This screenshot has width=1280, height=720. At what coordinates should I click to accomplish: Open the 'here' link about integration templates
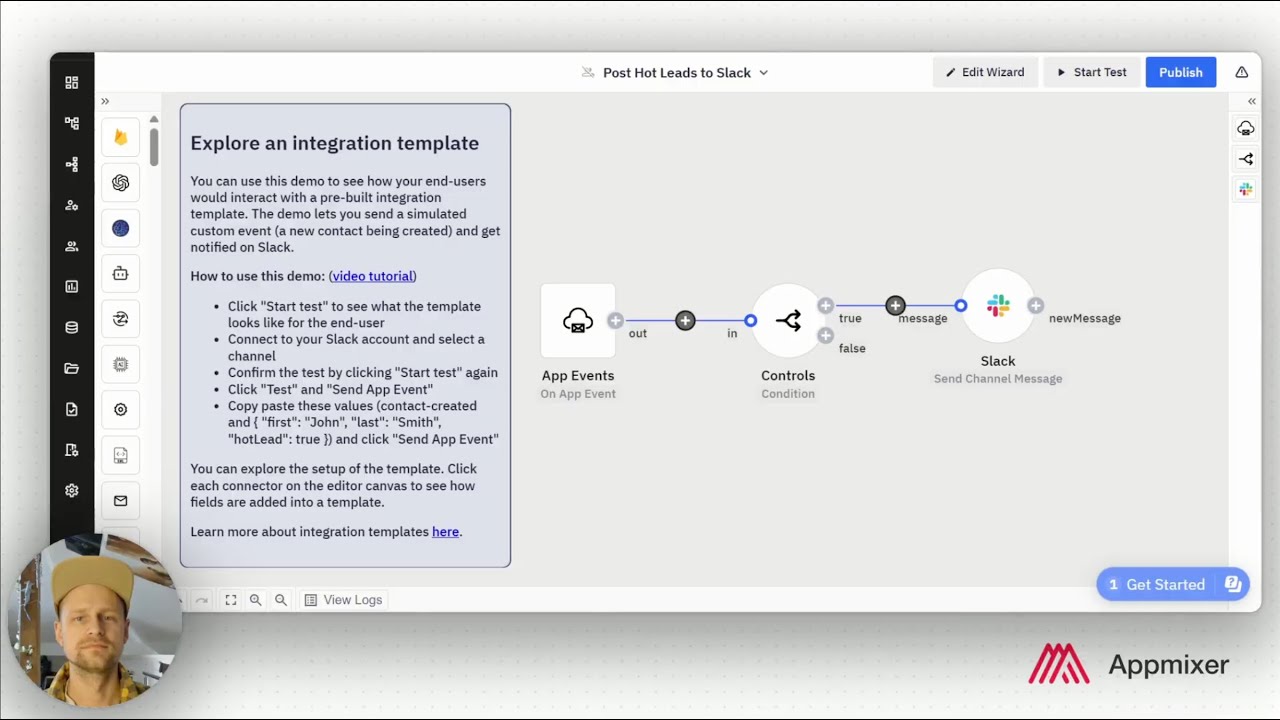(x=445, y=532)
